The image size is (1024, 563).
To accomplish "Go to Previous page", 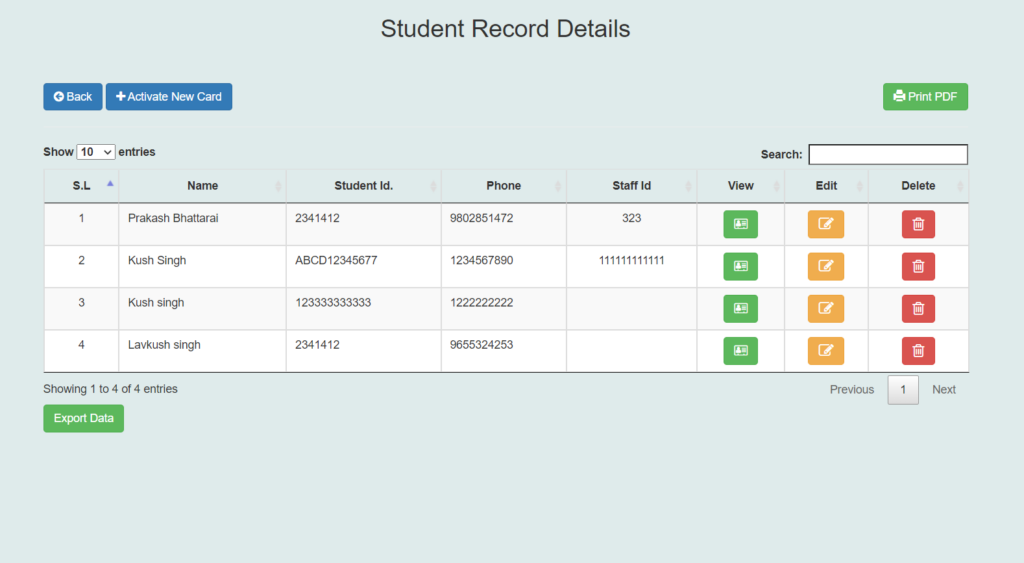I will 852,390.
